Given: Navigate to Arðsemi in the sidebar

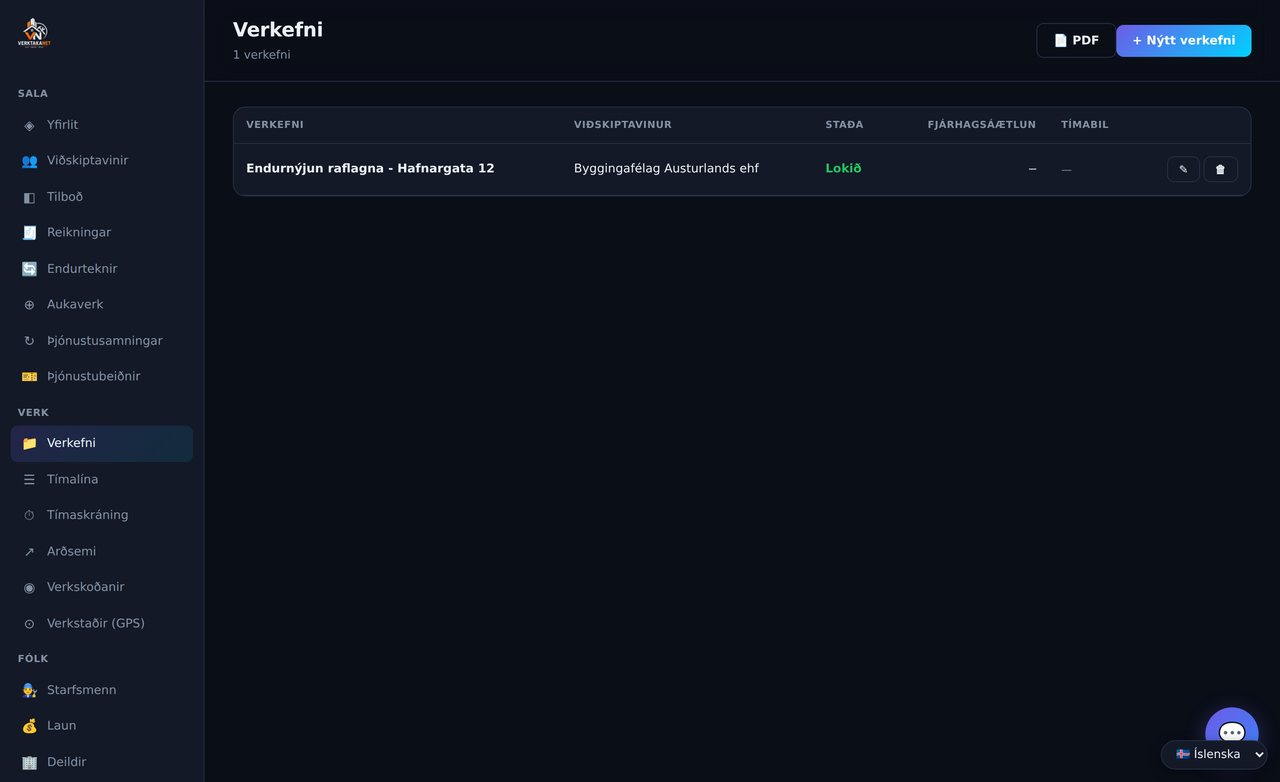Looking at the screenshot, I should pos(102,552).
